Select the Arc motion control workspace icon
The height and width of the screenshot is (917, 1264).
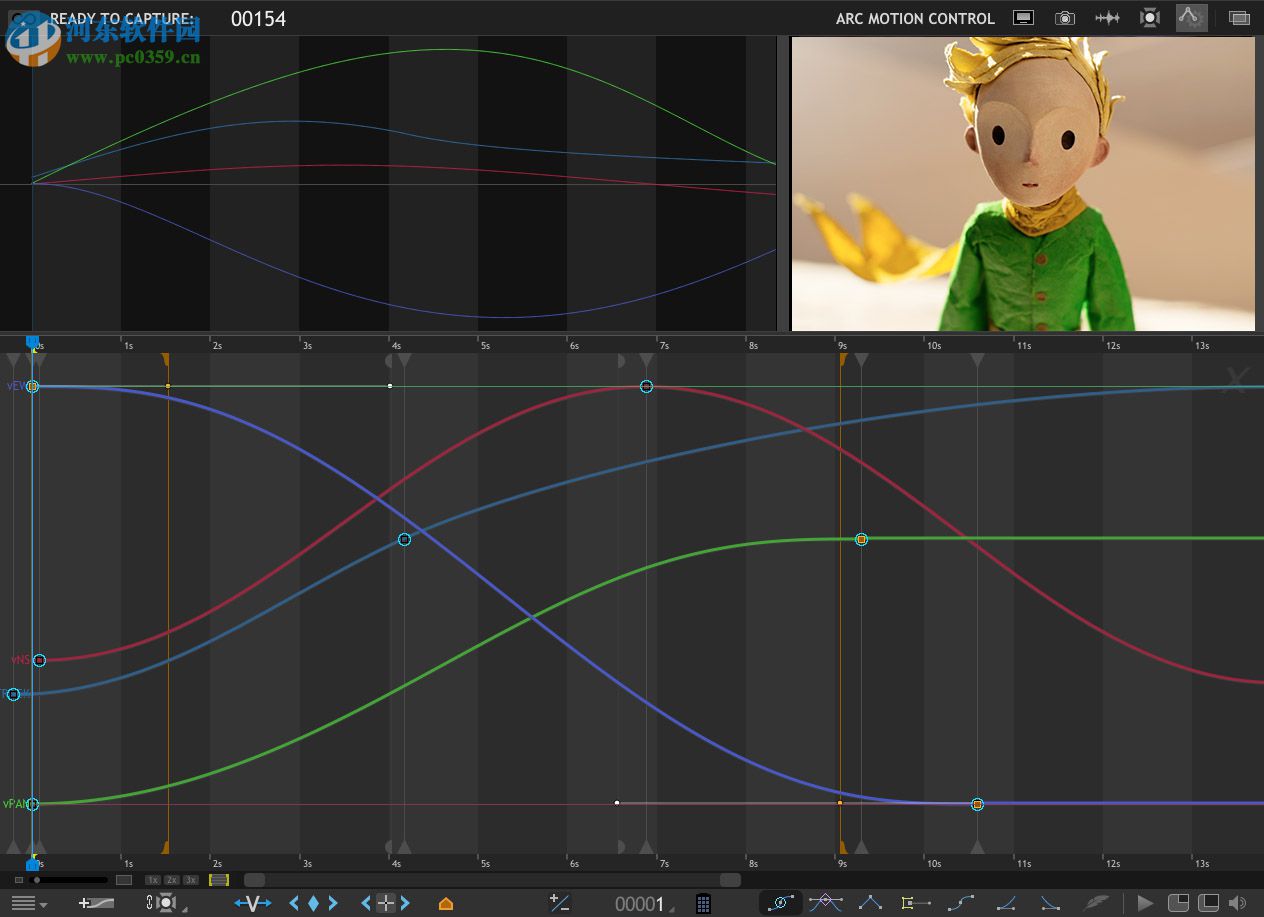click(1190, 18)
